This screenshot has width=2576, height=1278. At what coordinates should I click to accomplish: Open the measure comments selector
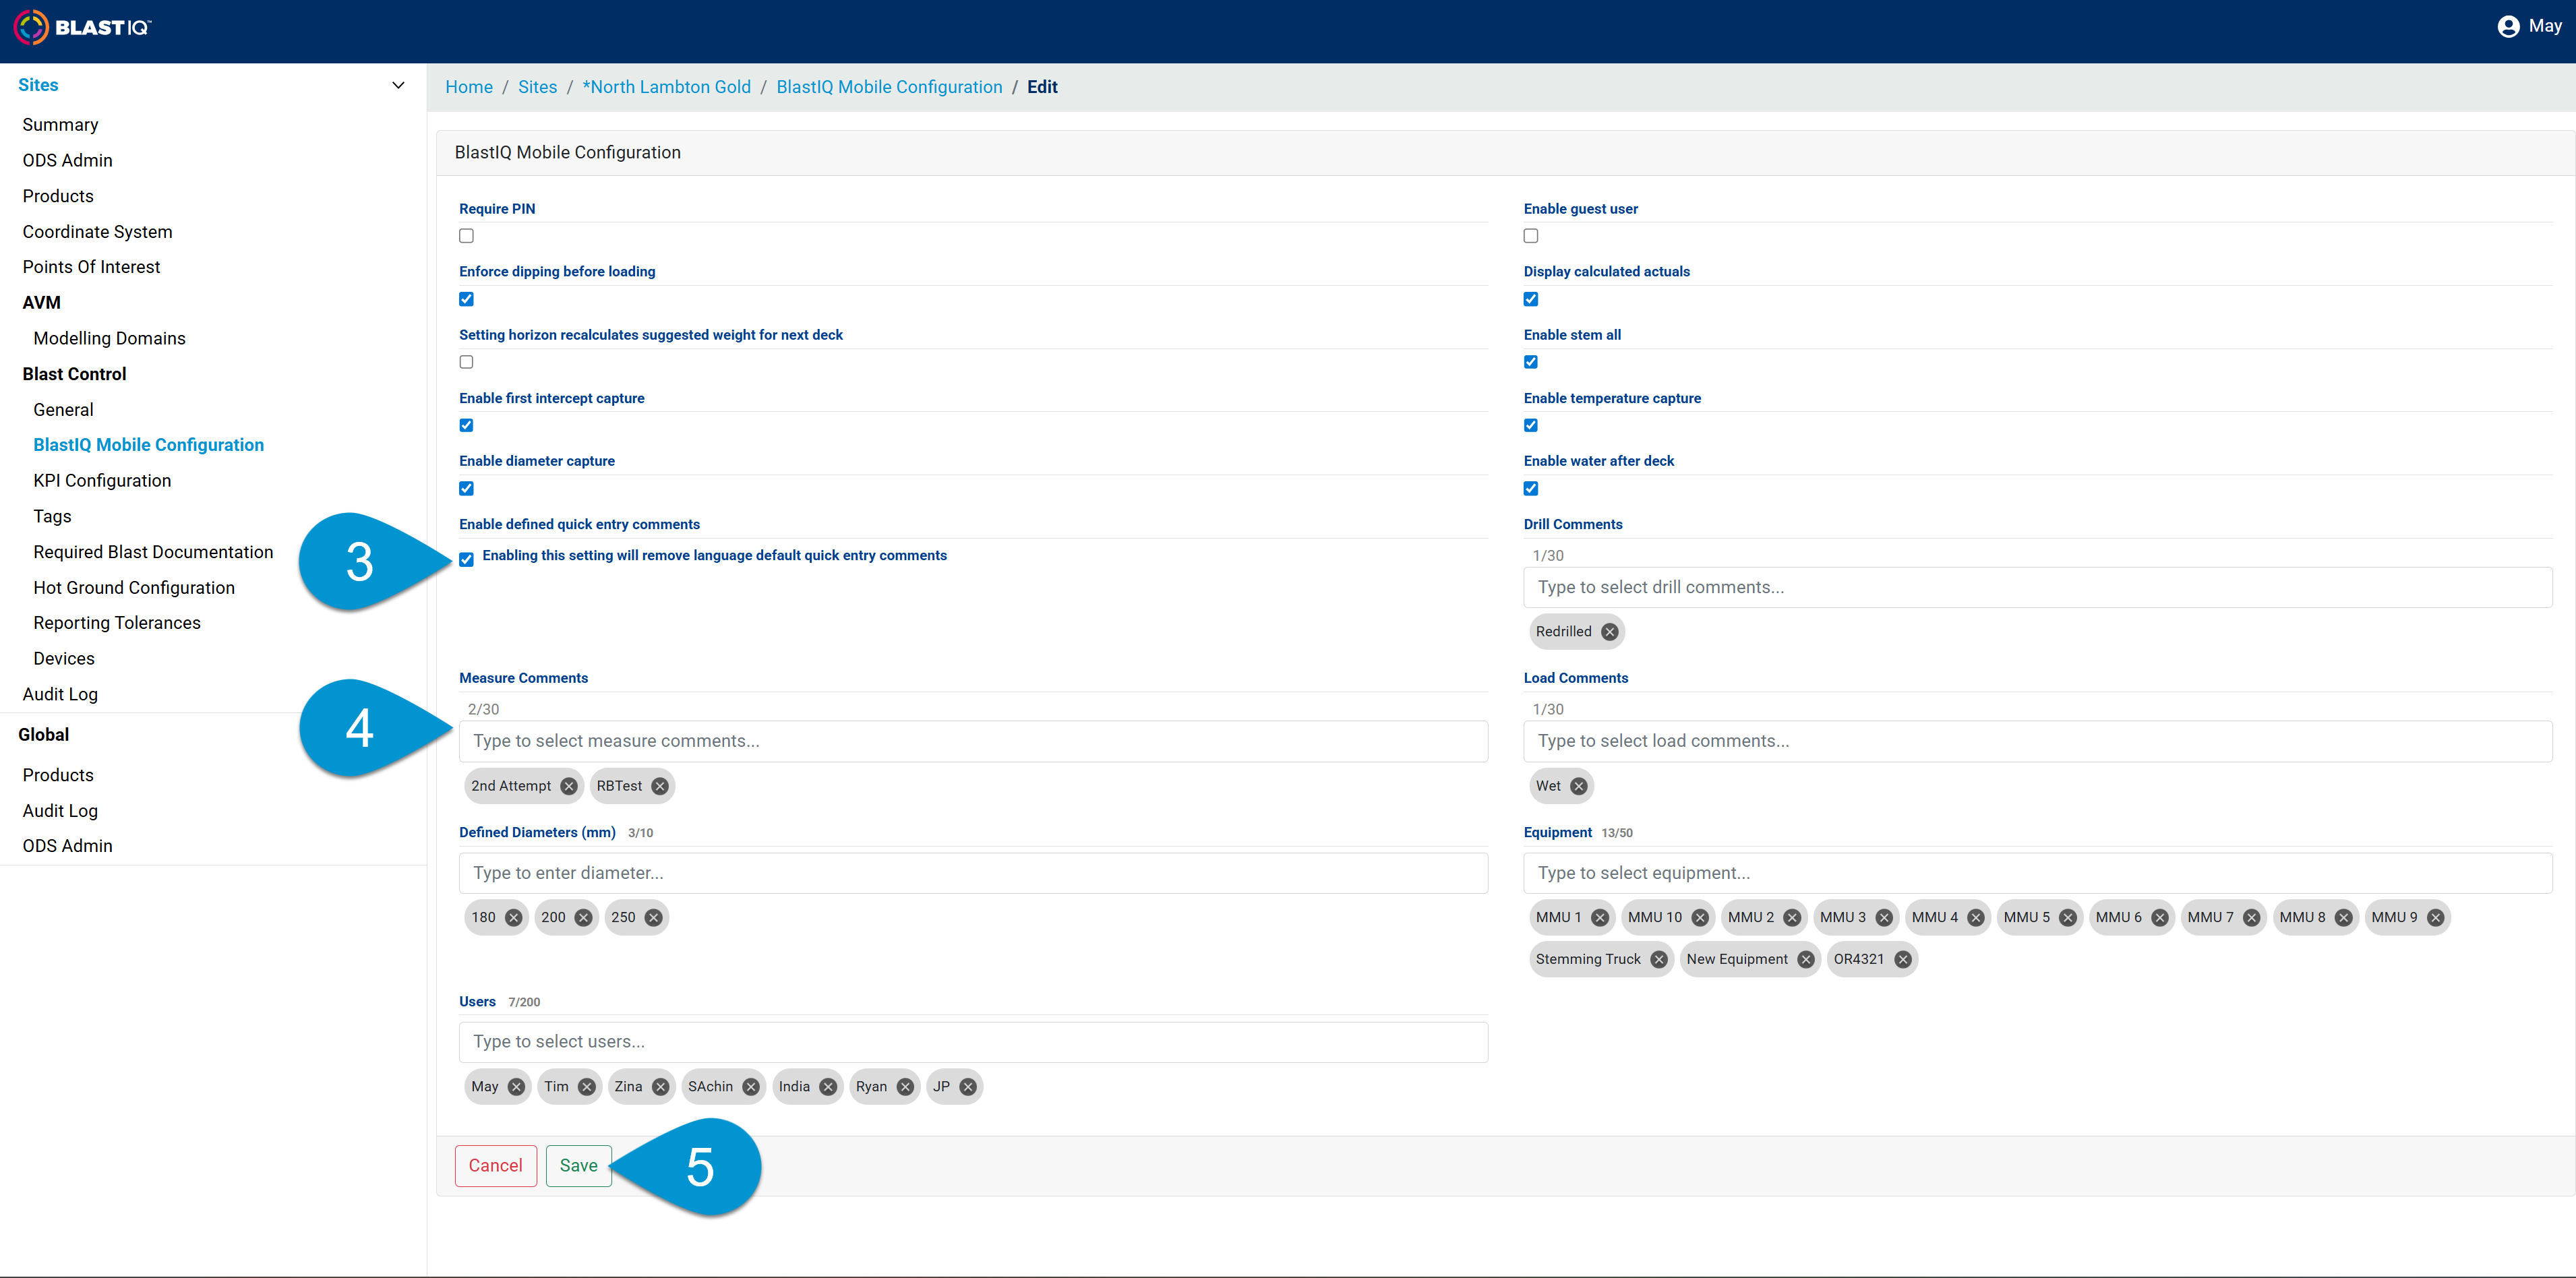(x=973, y=742)
